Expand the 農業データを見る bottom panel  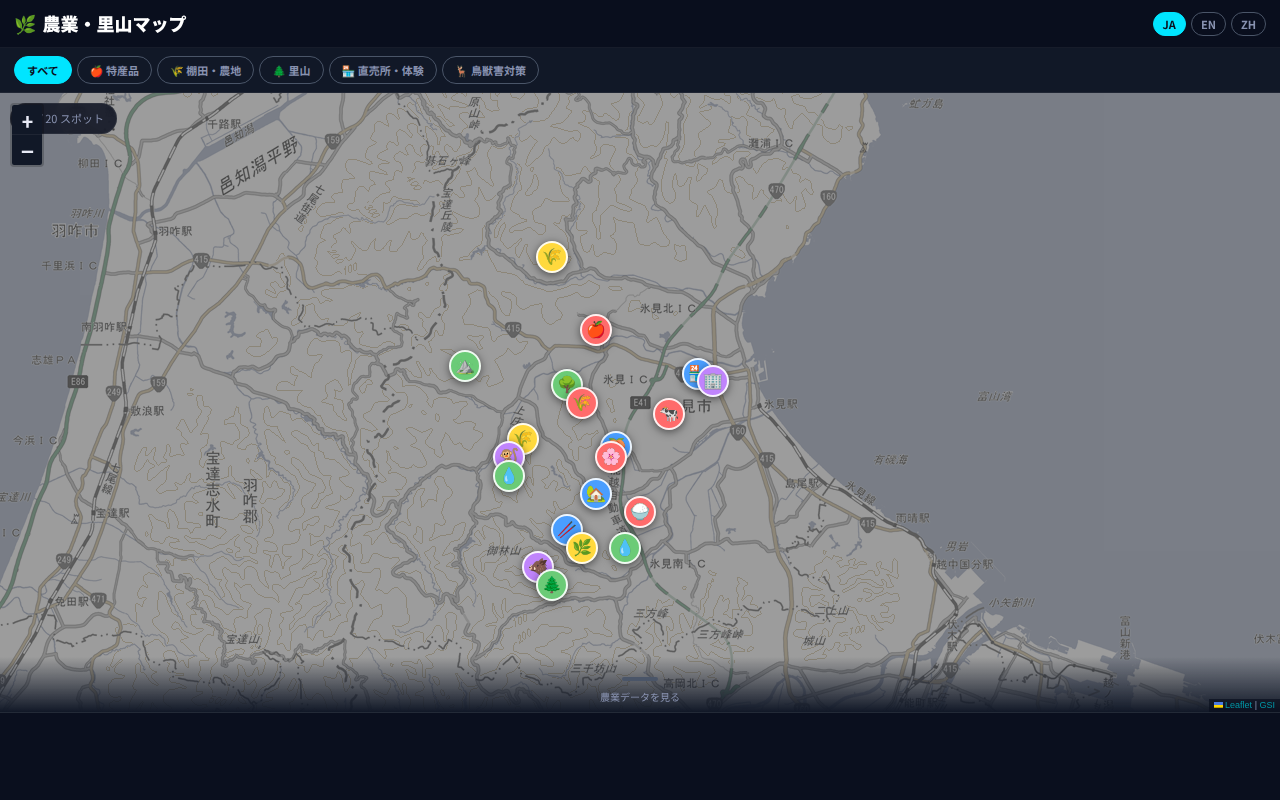(640, 697)
